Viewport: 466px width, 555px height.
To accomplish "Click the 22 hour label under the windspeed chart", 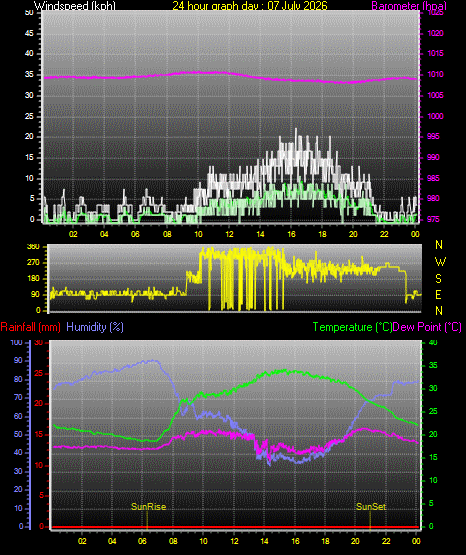I will coord(384,234).
